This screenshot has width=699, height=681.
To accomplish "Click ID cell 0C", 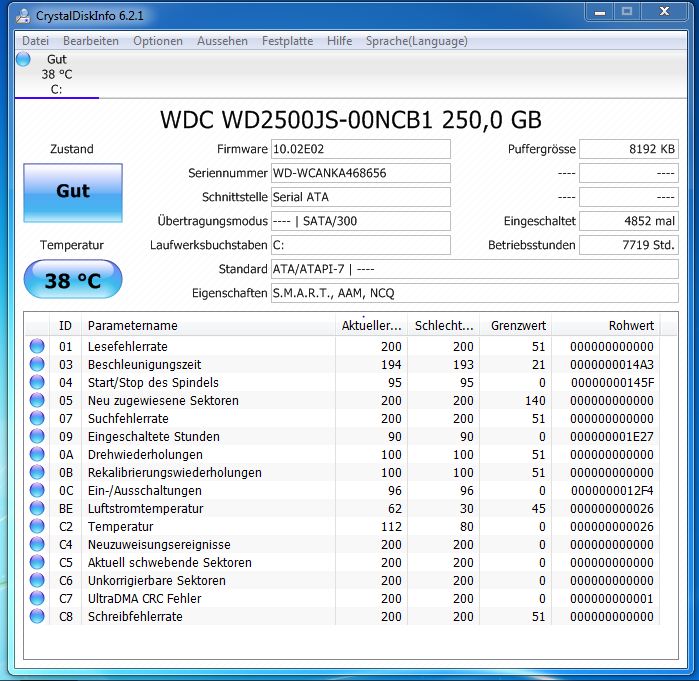I will [66, 491].
